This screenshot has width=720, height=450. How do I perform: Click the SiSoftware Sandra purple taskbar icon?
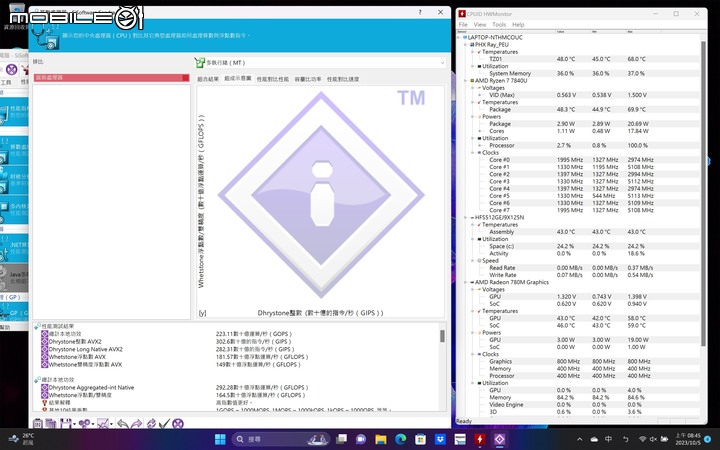[499, 439]
